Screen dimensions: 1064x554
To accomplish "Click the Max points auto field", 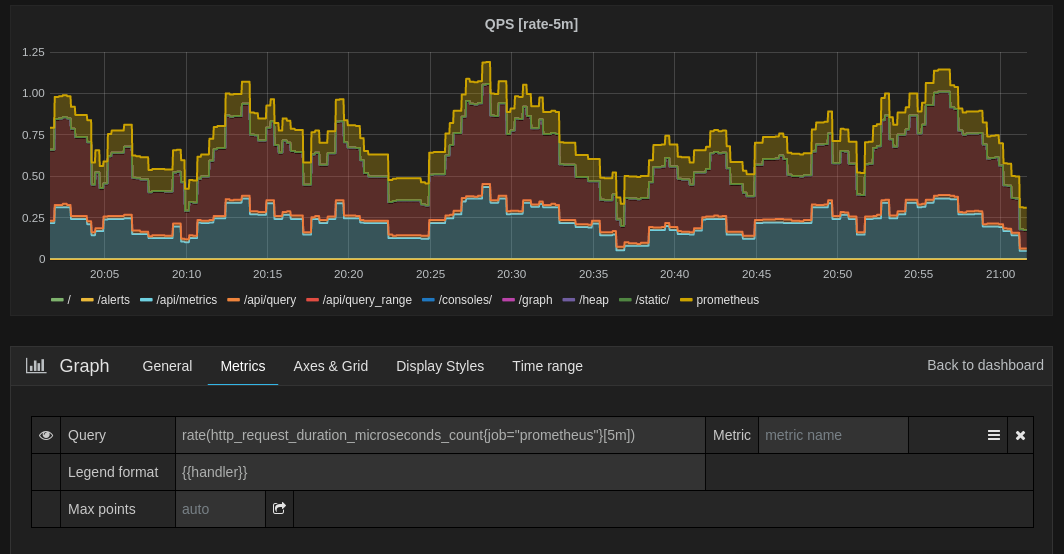I will [220, 509].
